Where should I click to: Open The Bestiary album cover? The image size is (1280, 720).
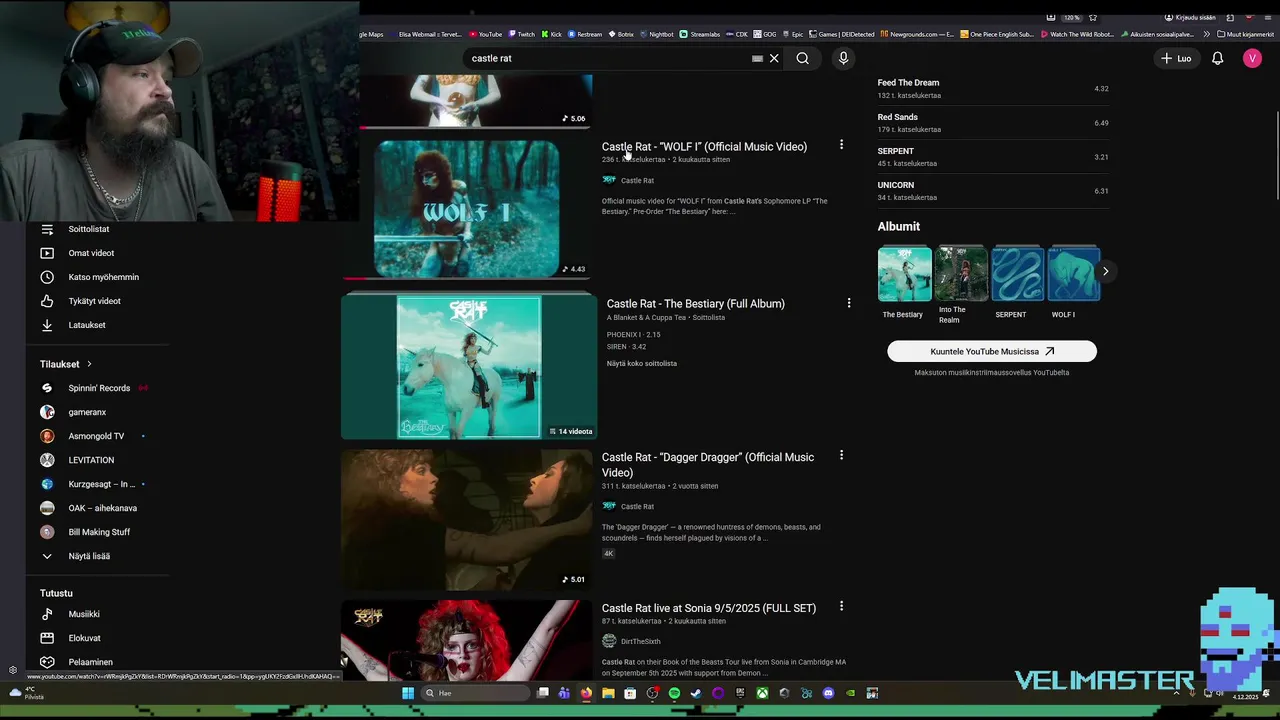904,274
